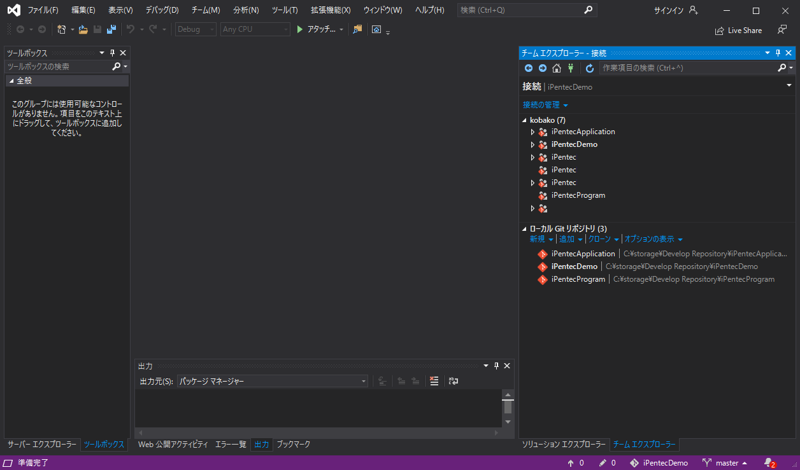Clear all output with the clear icon
The image size is (800, 470).
click(x=434, y=381)
